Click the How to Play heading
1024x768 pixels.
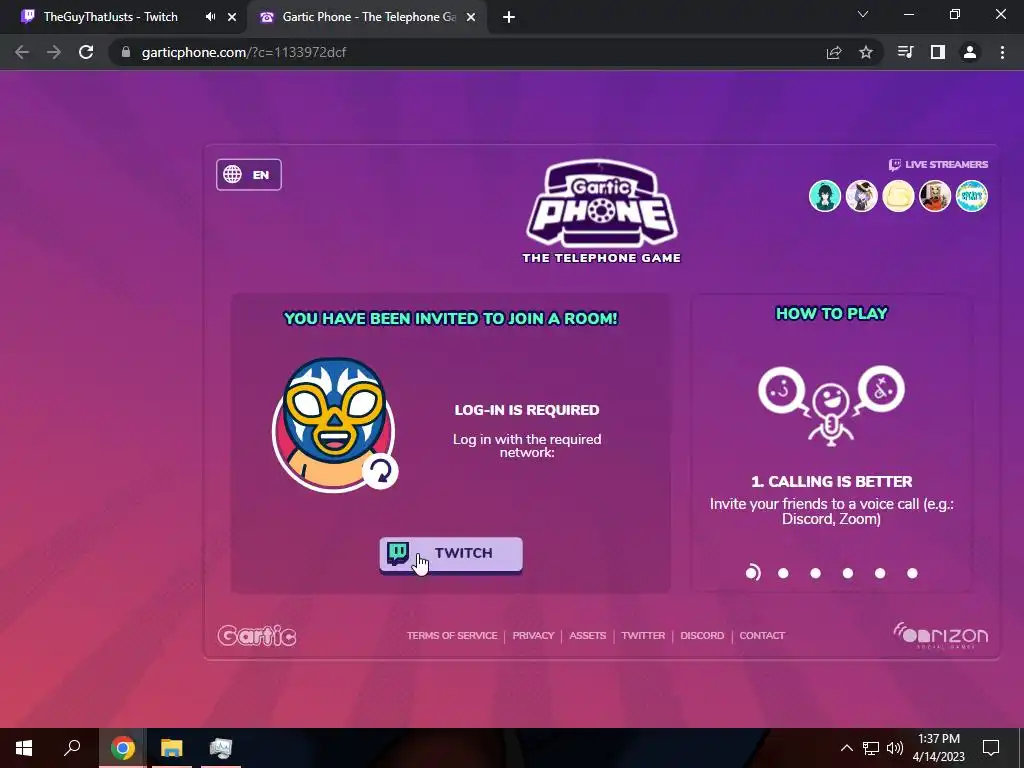tap(831, 313)
